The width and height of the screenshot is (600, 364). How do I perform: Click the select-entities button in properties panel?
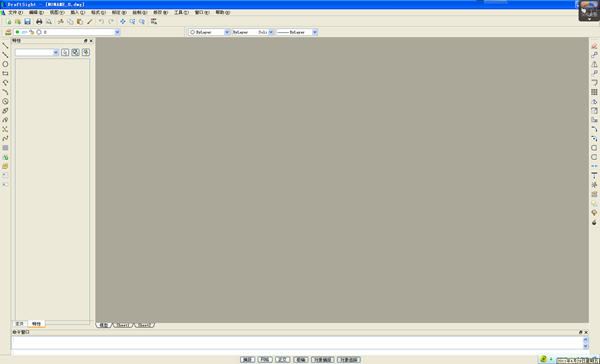click(x=75, y=52)
